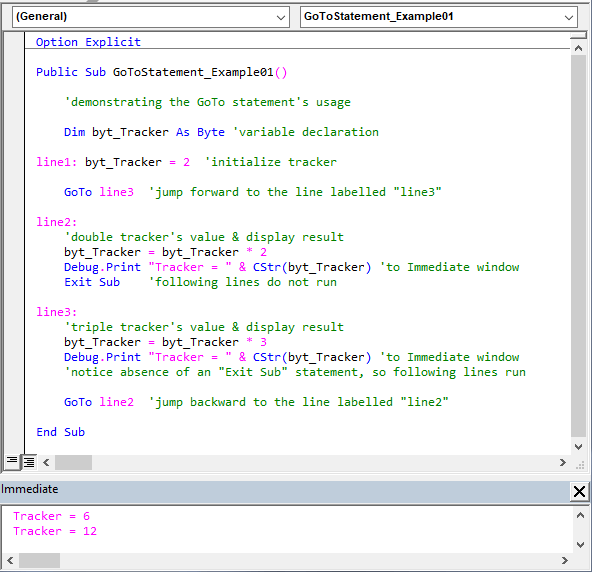The height and width of the screenshot is (572, 592).
Task: Click Immediate window horizontal scrollbar thumb
Action: click(39, 560)
